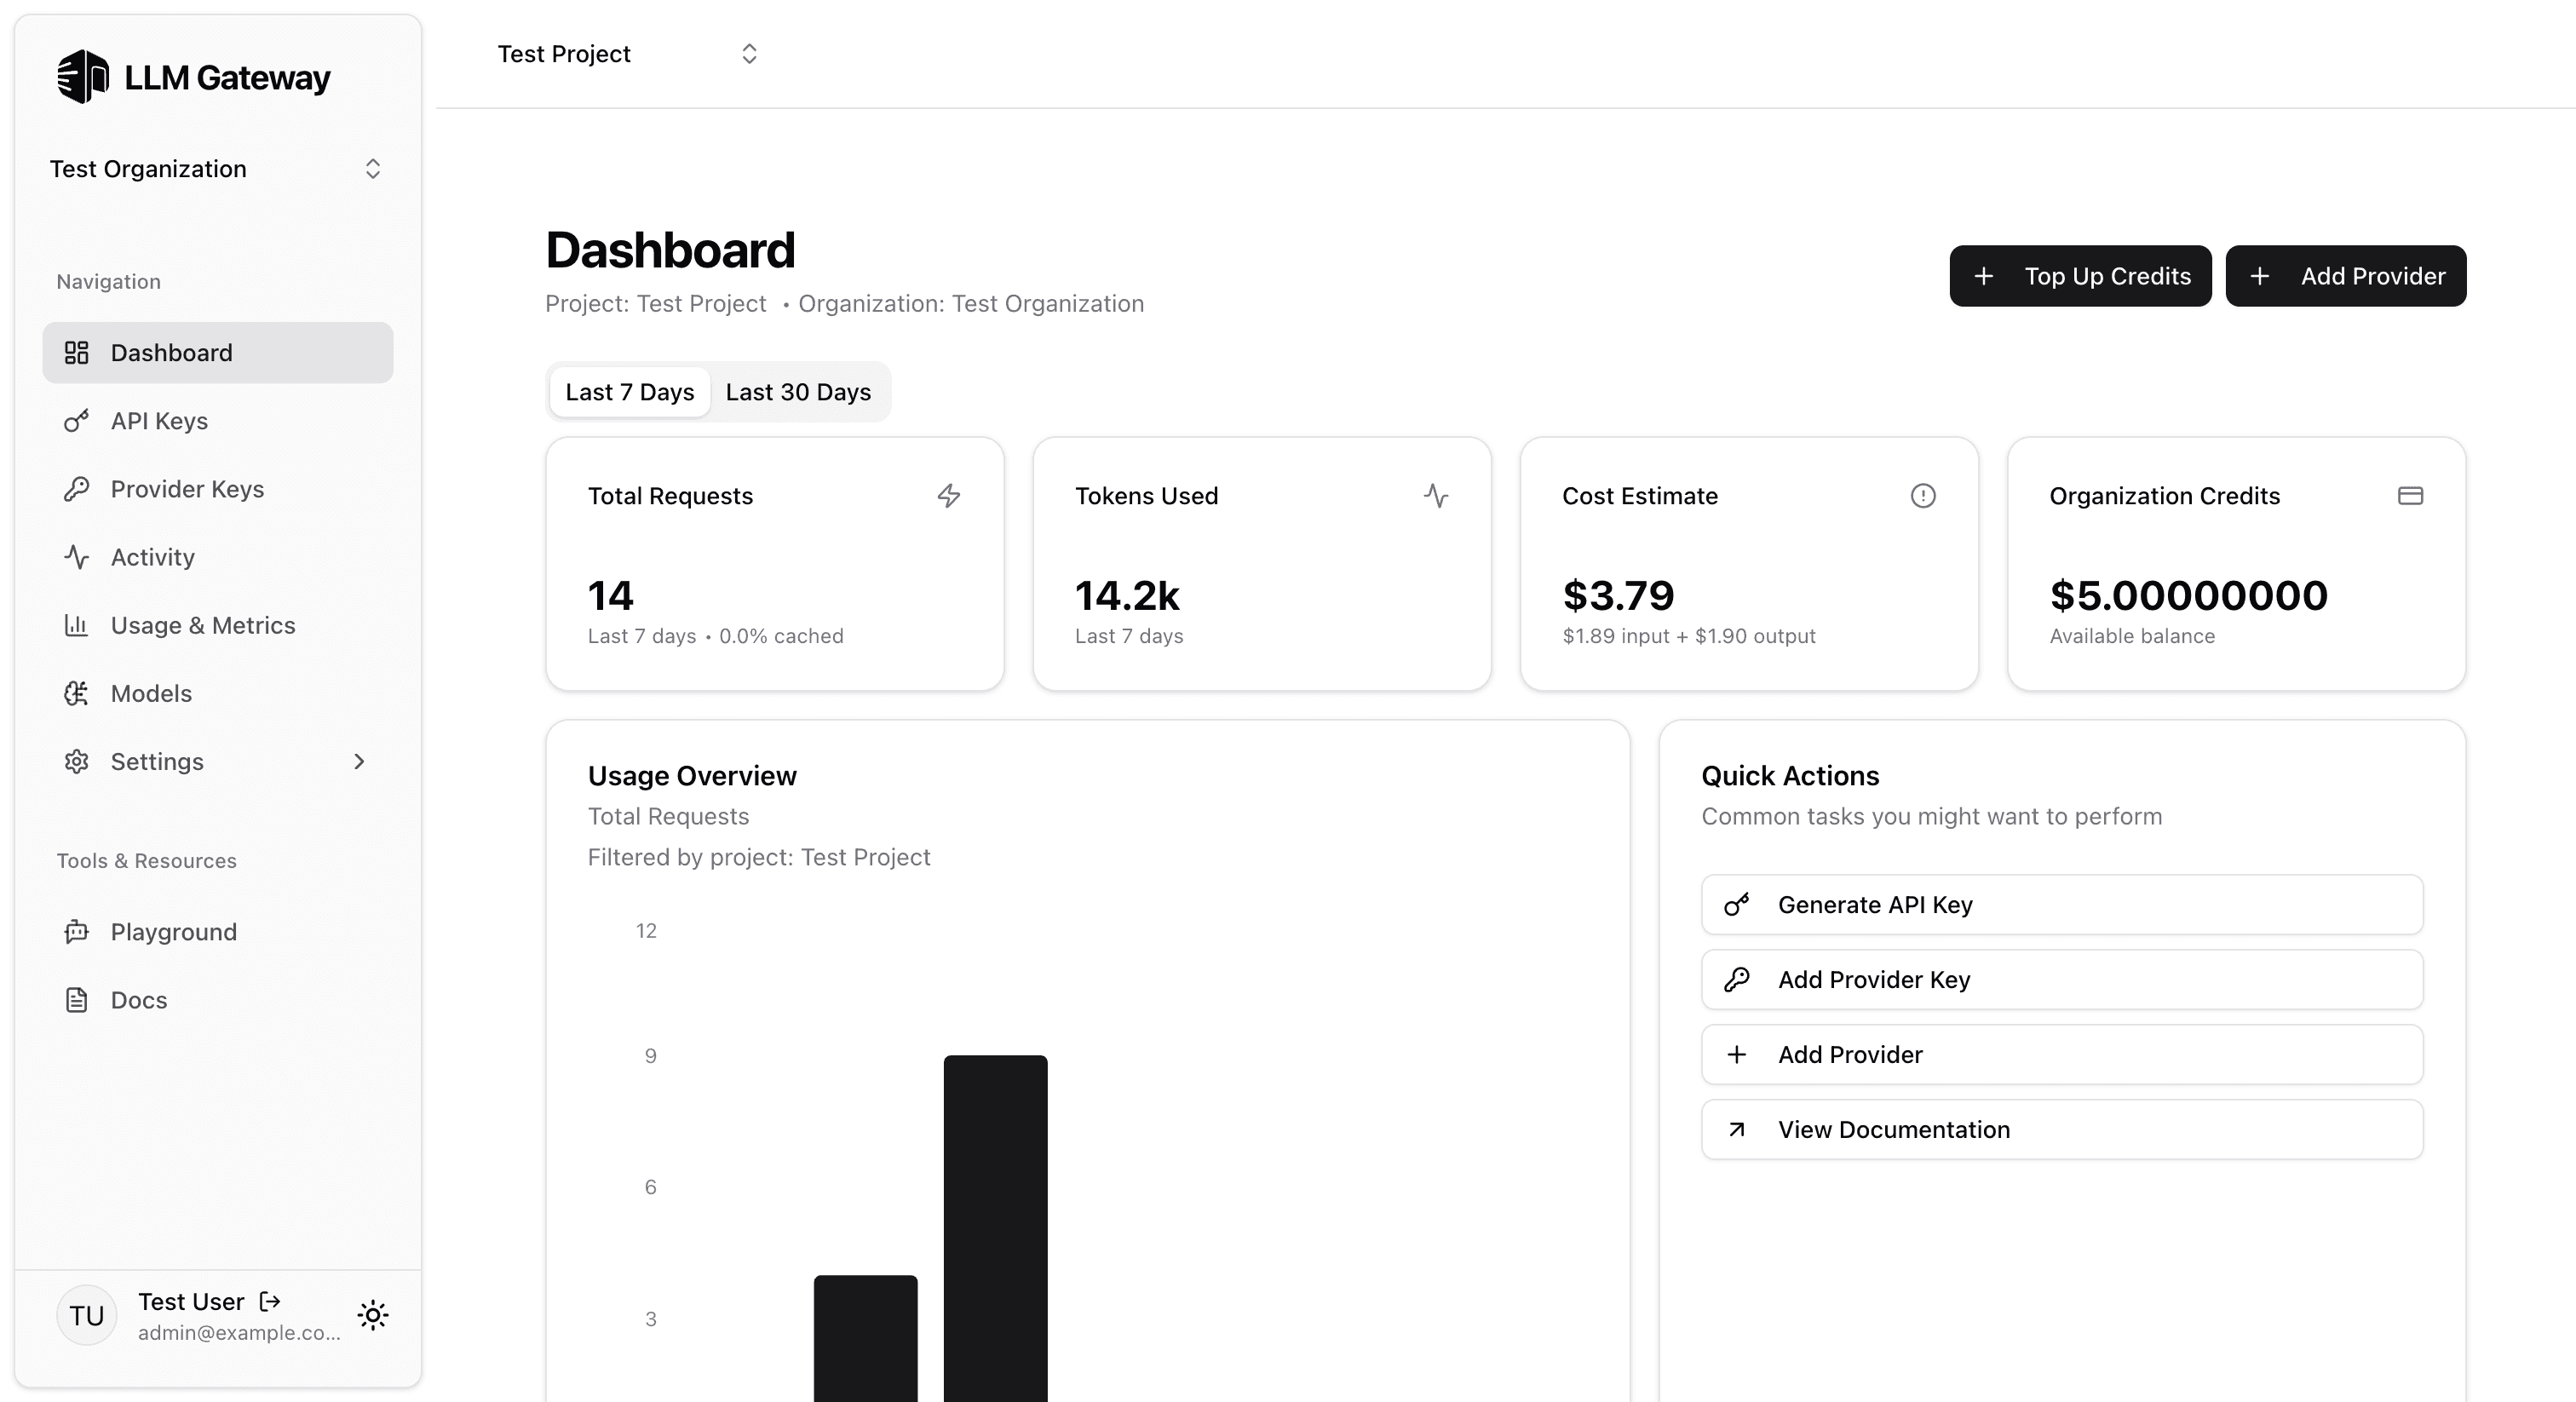Go to Usage & Metrics page
The height and width of the screenshot is (1402, 2576).
click(202, 625)
